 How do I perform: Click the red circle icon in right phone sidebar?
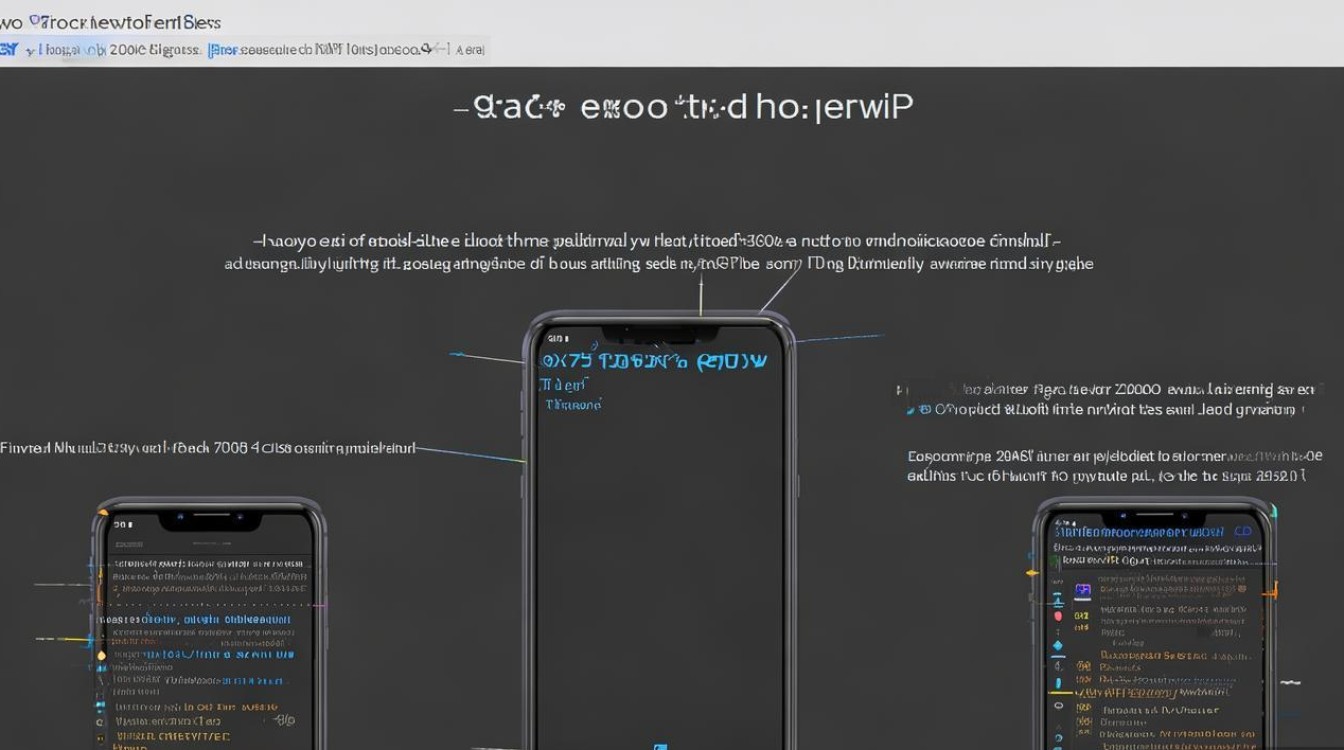(1058, 617)
